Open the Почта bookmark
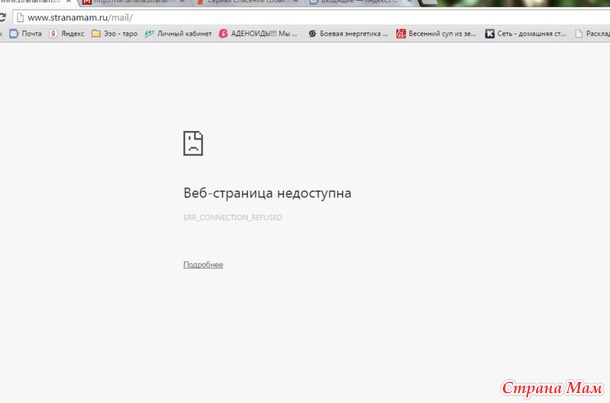Screen dimensions: 610x403 26,34
